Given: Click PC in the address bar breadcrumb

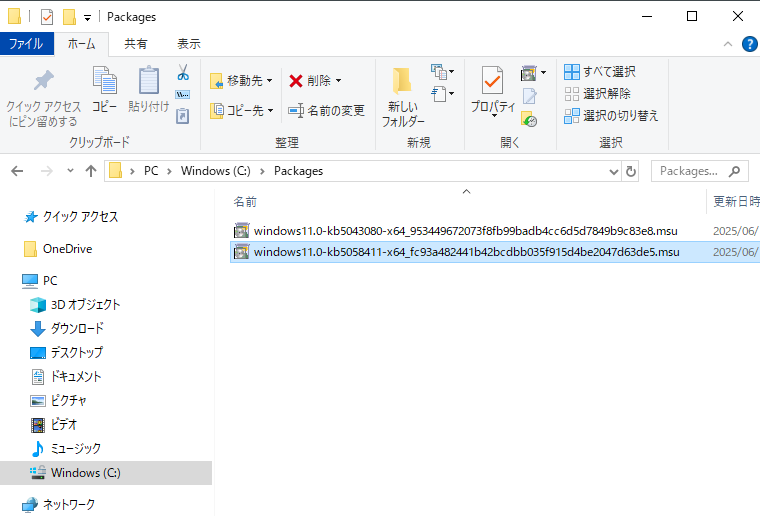Looking at the screenshot, I should tap(151, 171).
